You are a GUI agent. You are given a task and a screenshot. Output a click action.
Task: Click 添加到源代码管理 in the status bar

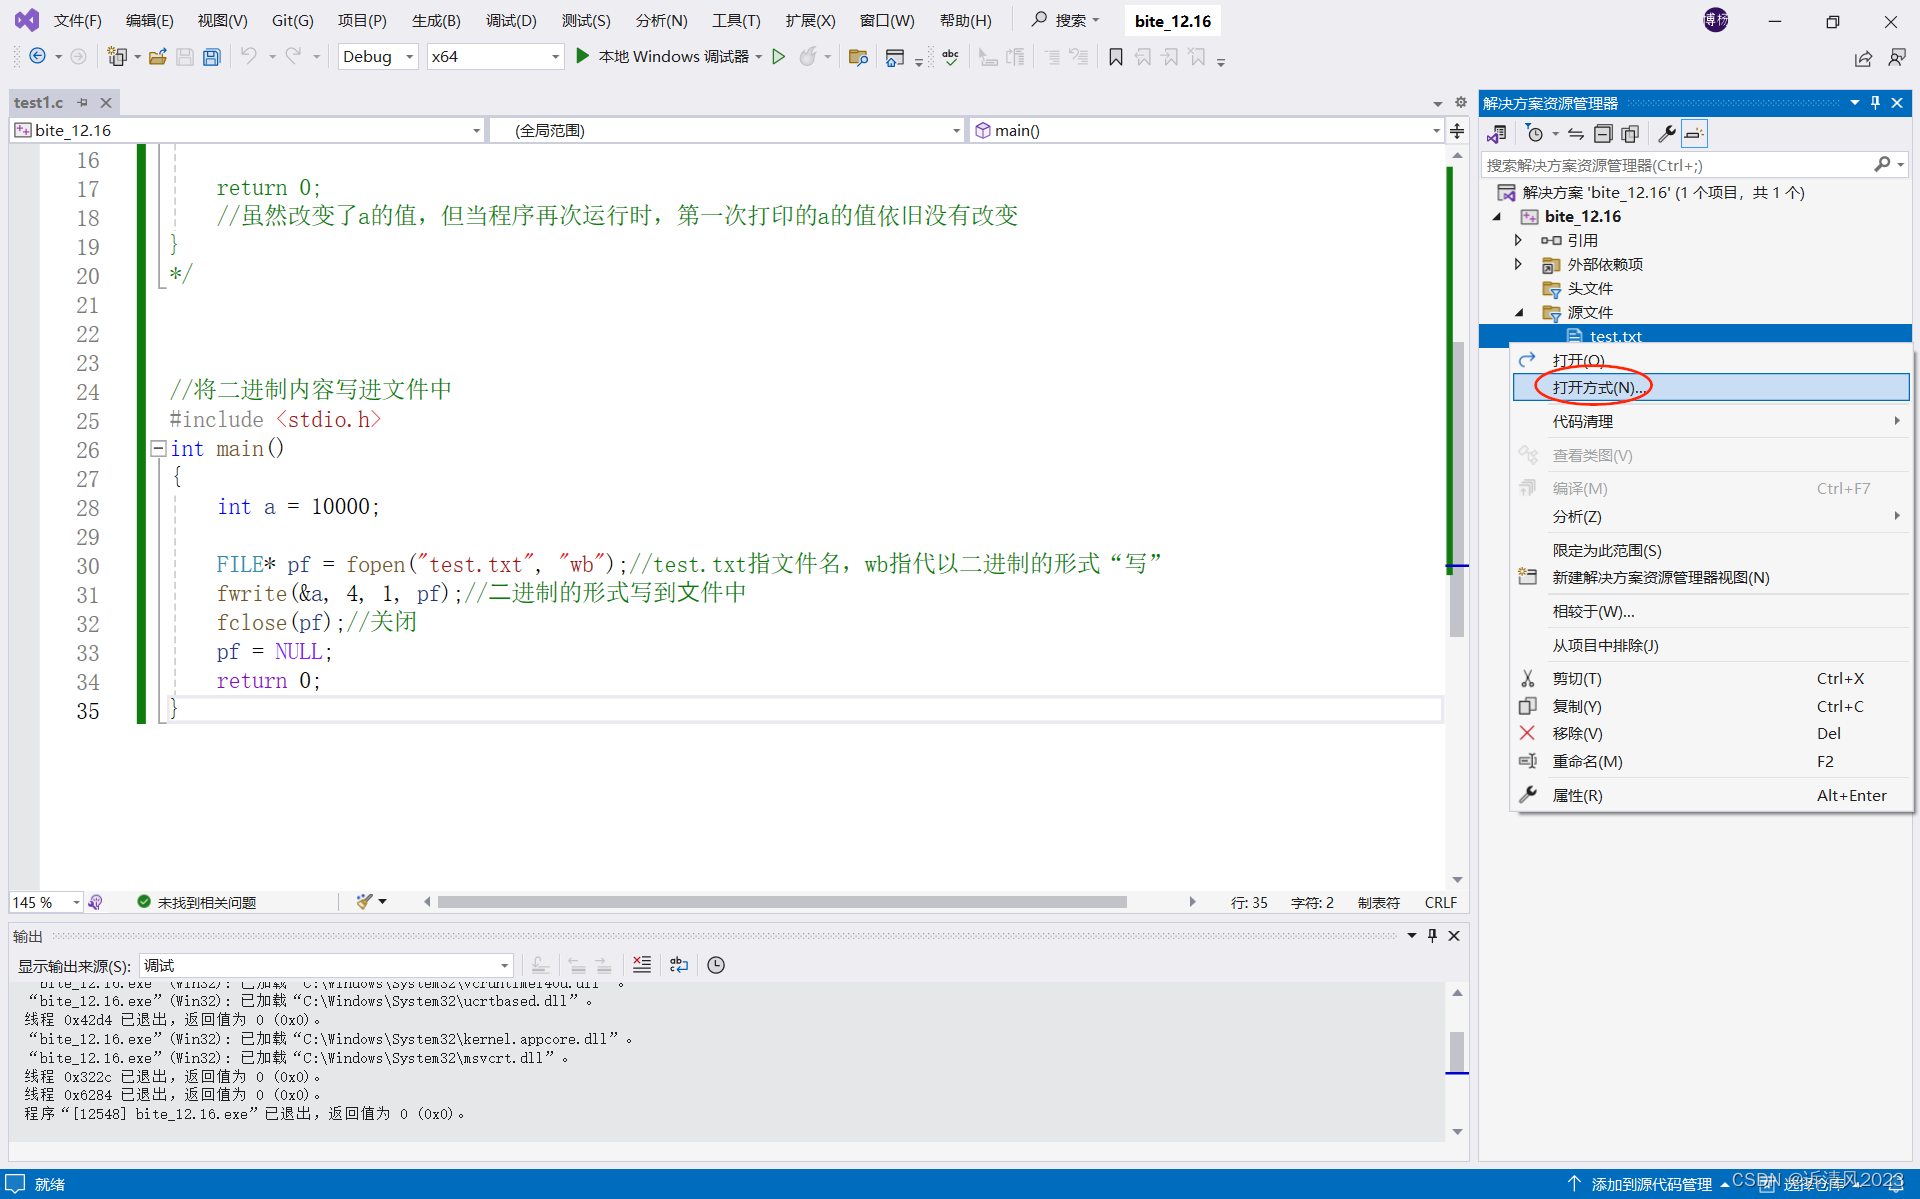(x=1651, y=1184)
